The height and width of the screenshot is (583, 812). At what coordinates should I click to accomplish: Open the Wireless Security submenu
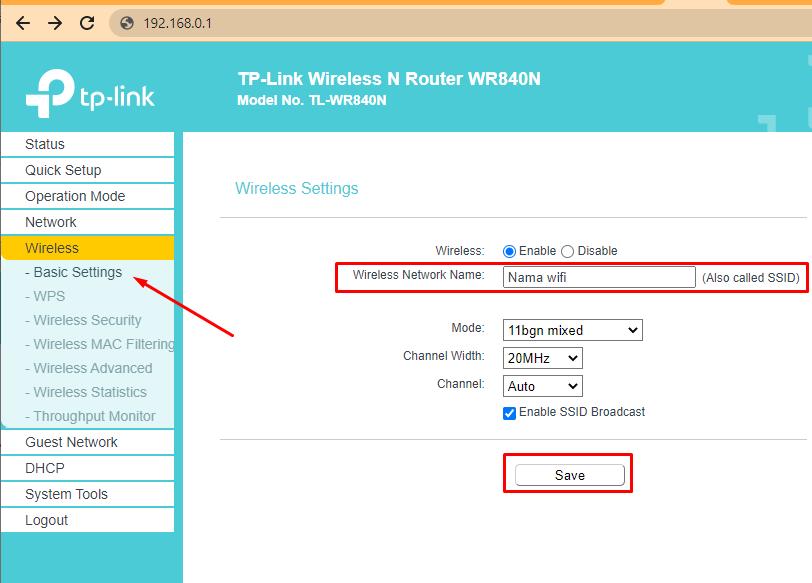pyautogui.click(x=83, y=320)
